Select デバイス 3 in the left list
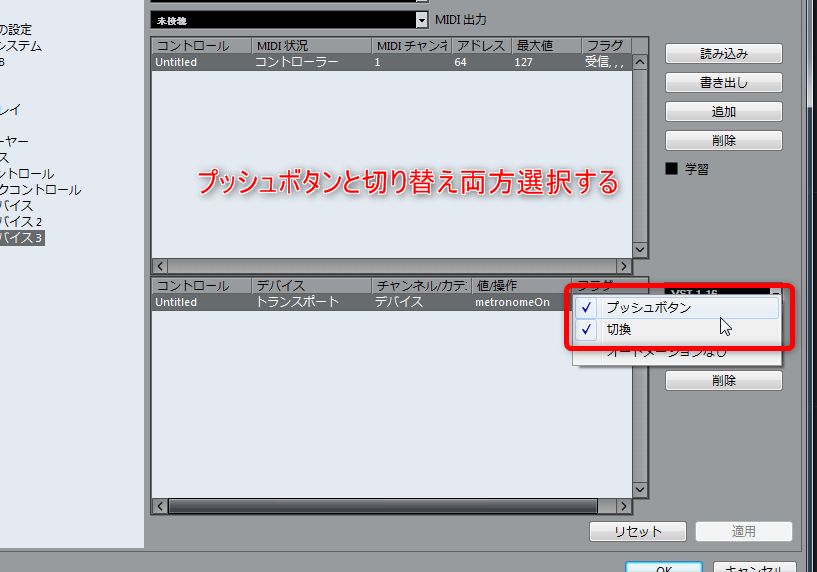The height and width of the screenshot is (572, 817). 21,238
